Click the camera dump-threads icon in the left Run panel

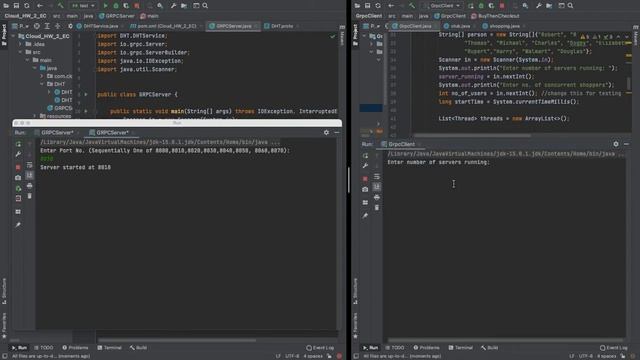click(18, 178)
